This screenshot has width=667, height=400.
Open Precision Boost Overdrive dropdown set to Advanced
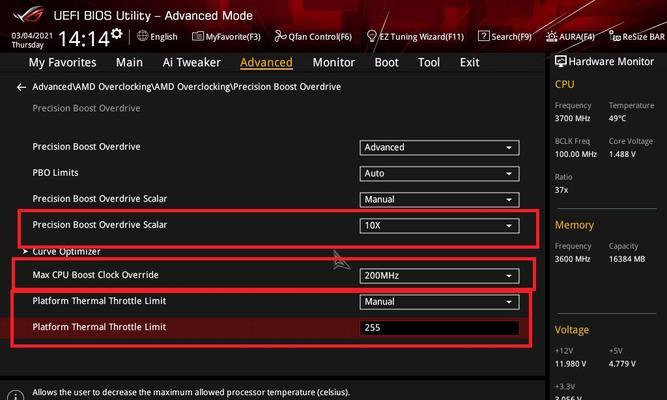[x=439, y=148]
